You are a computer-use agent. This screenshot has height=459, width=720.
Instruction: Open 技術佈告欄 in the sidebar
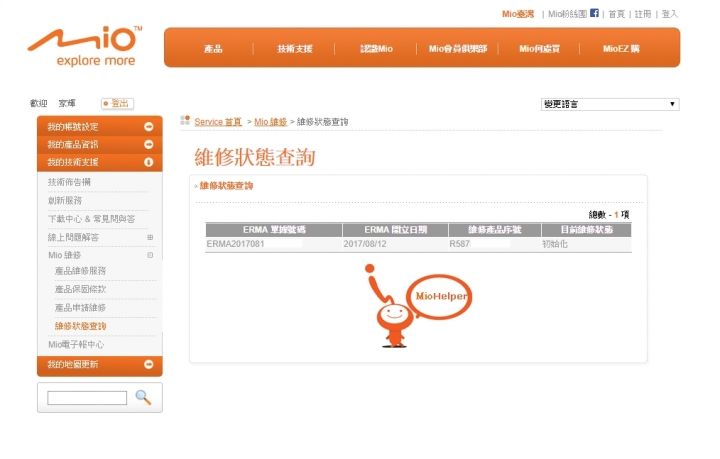69,182
